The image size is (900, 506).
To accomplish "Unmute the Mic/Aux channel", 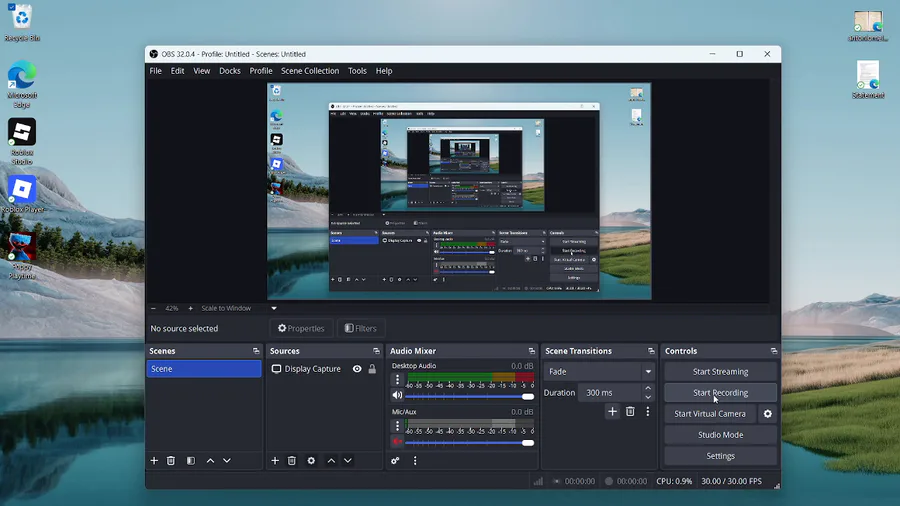I will tap(397, 441).
